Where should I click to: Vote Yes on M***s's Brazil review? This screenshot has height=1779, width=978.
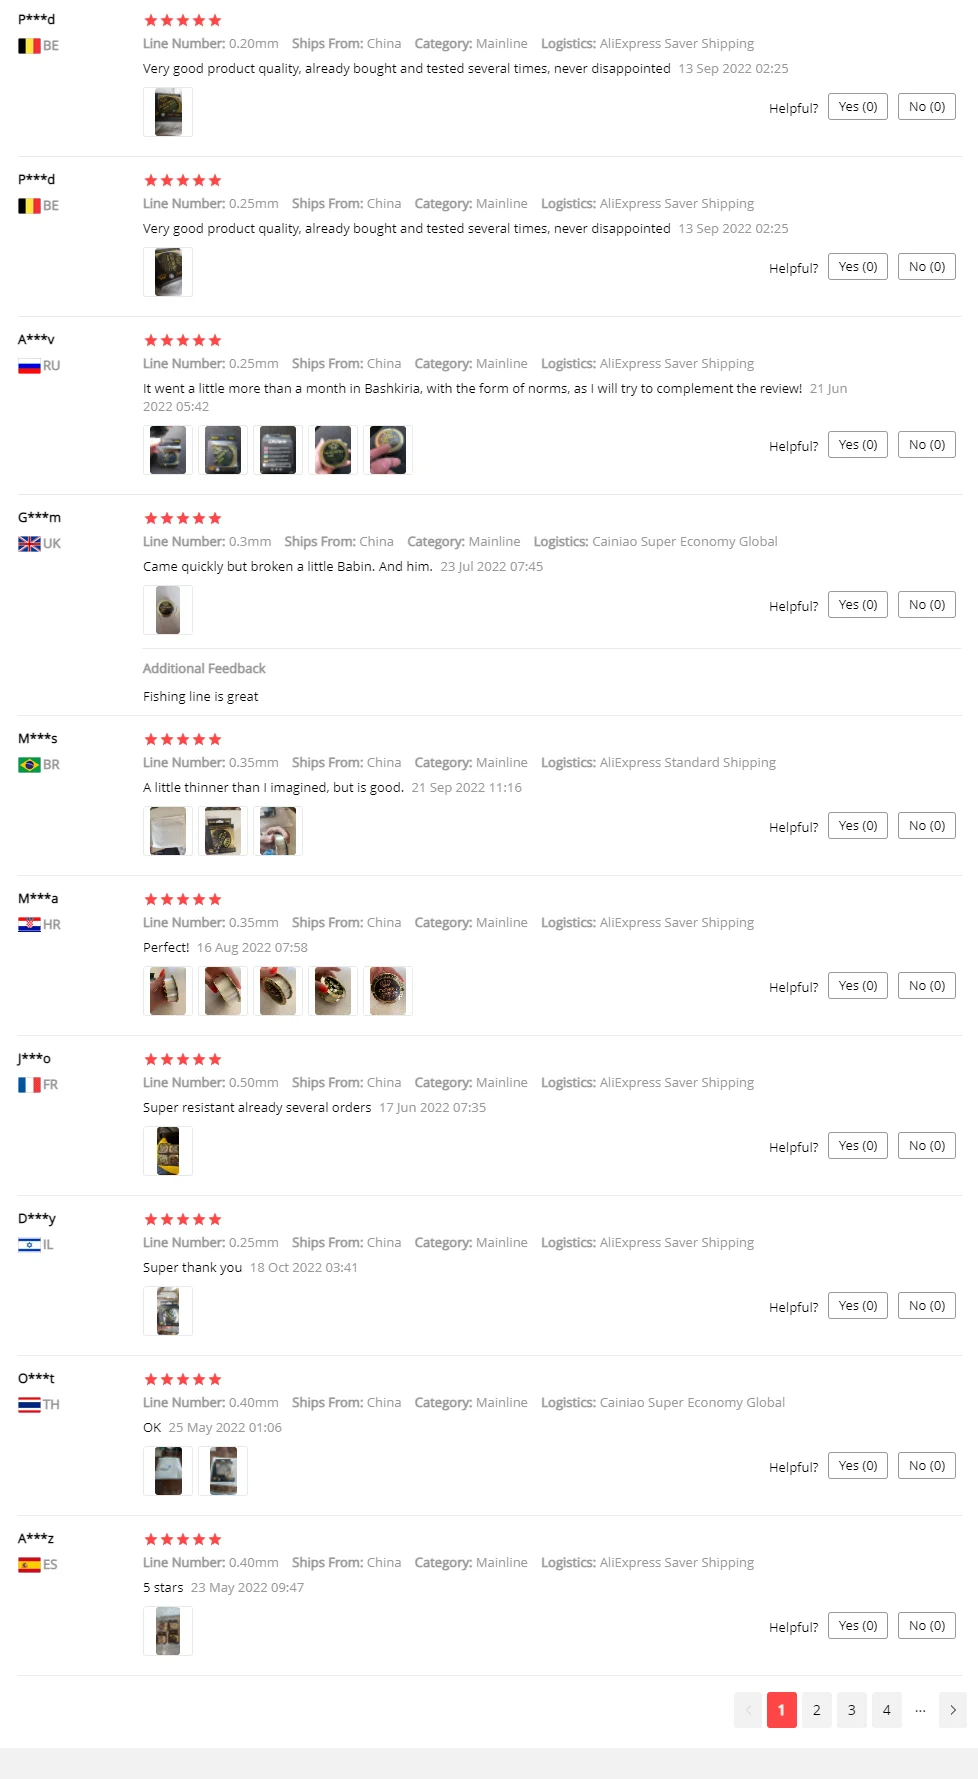click(857, 826)
